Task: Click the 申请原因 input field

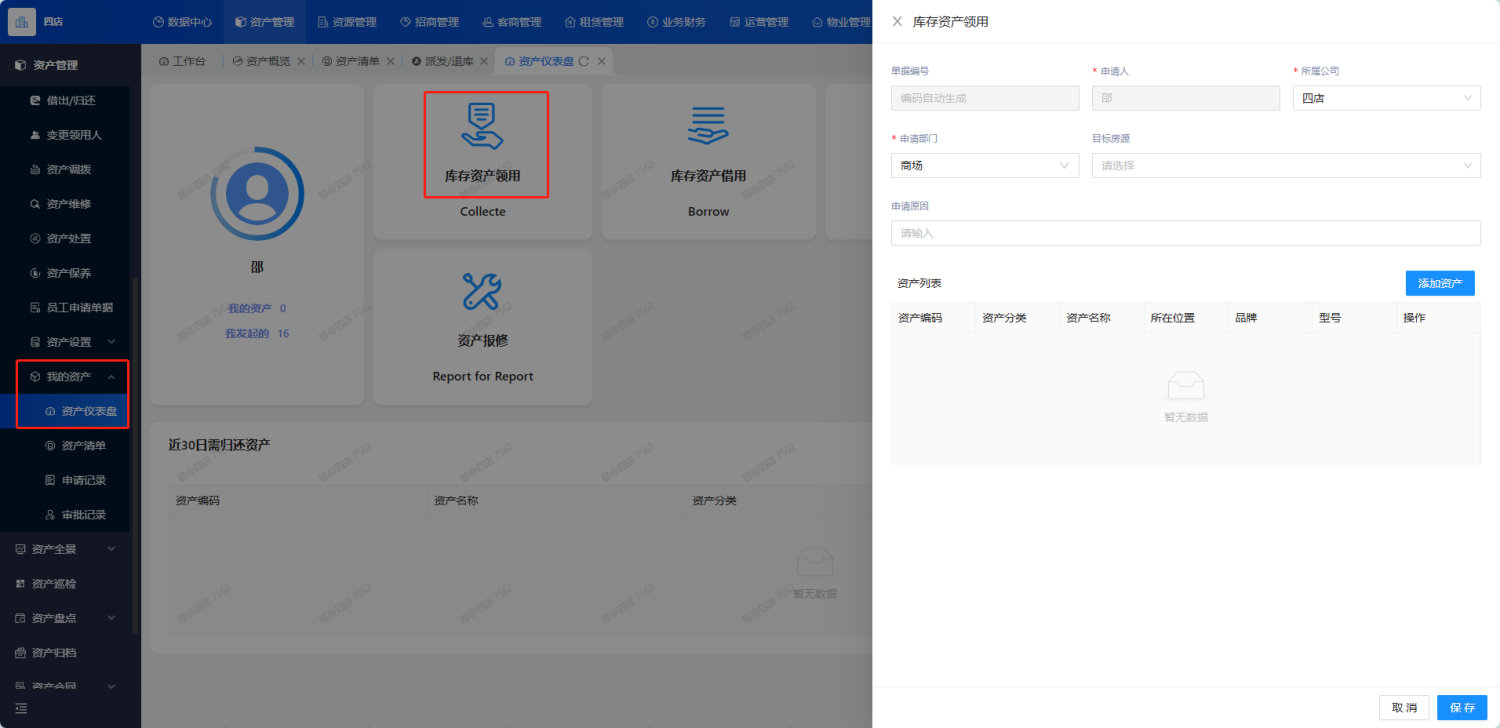Action: (x=1186, y=233)
